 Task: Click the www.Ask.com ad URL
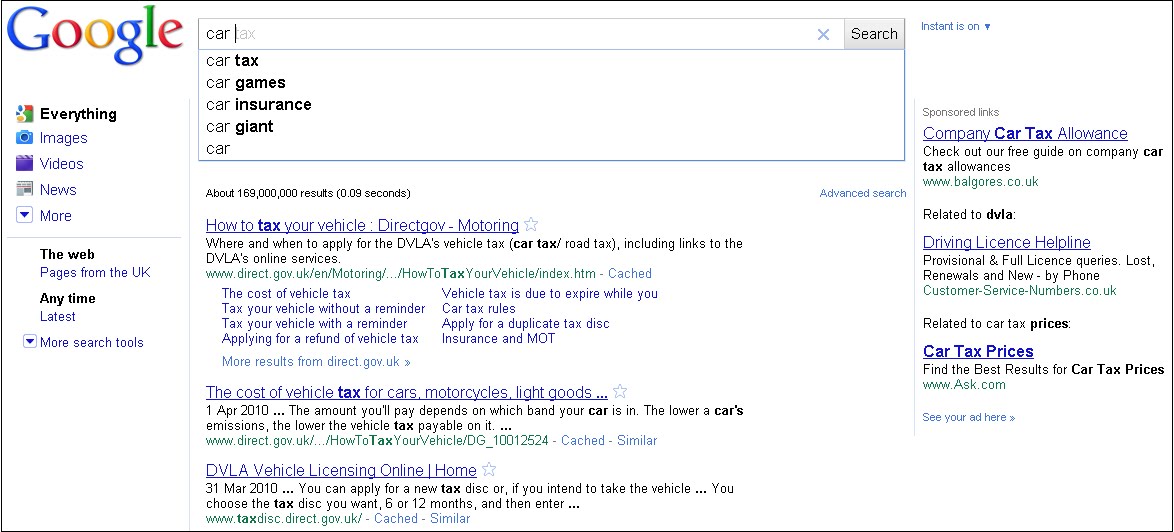coord(964,385)
